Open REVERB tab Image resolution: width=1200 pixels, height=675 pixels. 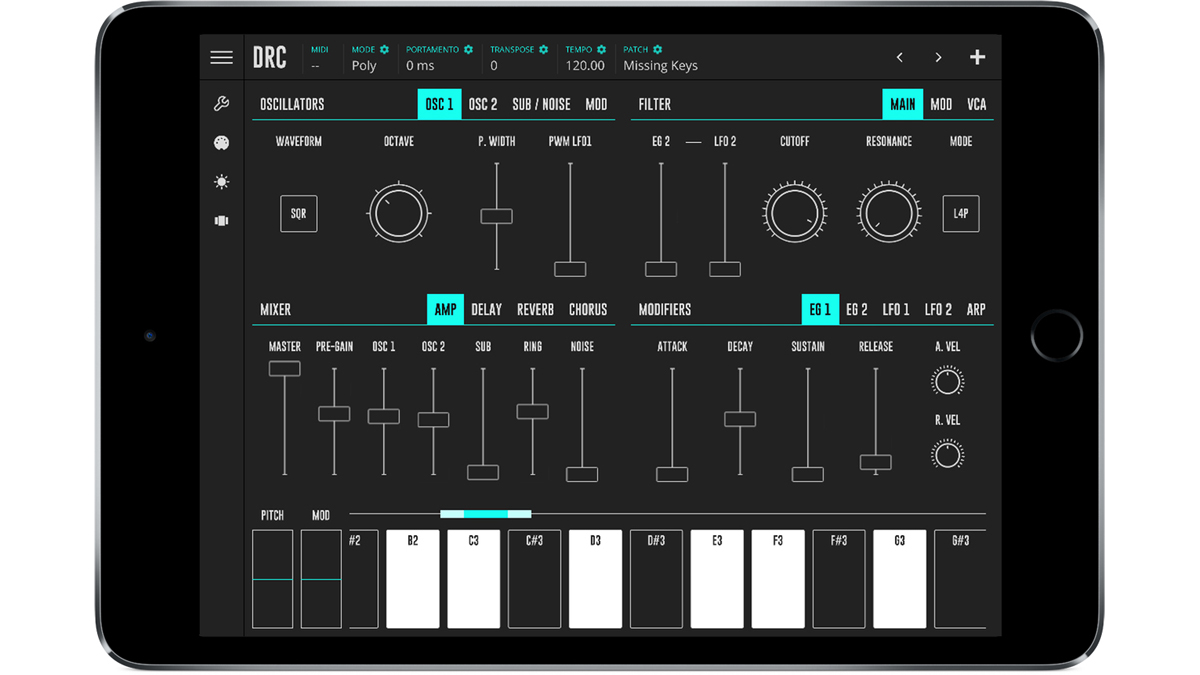(536, 310)
